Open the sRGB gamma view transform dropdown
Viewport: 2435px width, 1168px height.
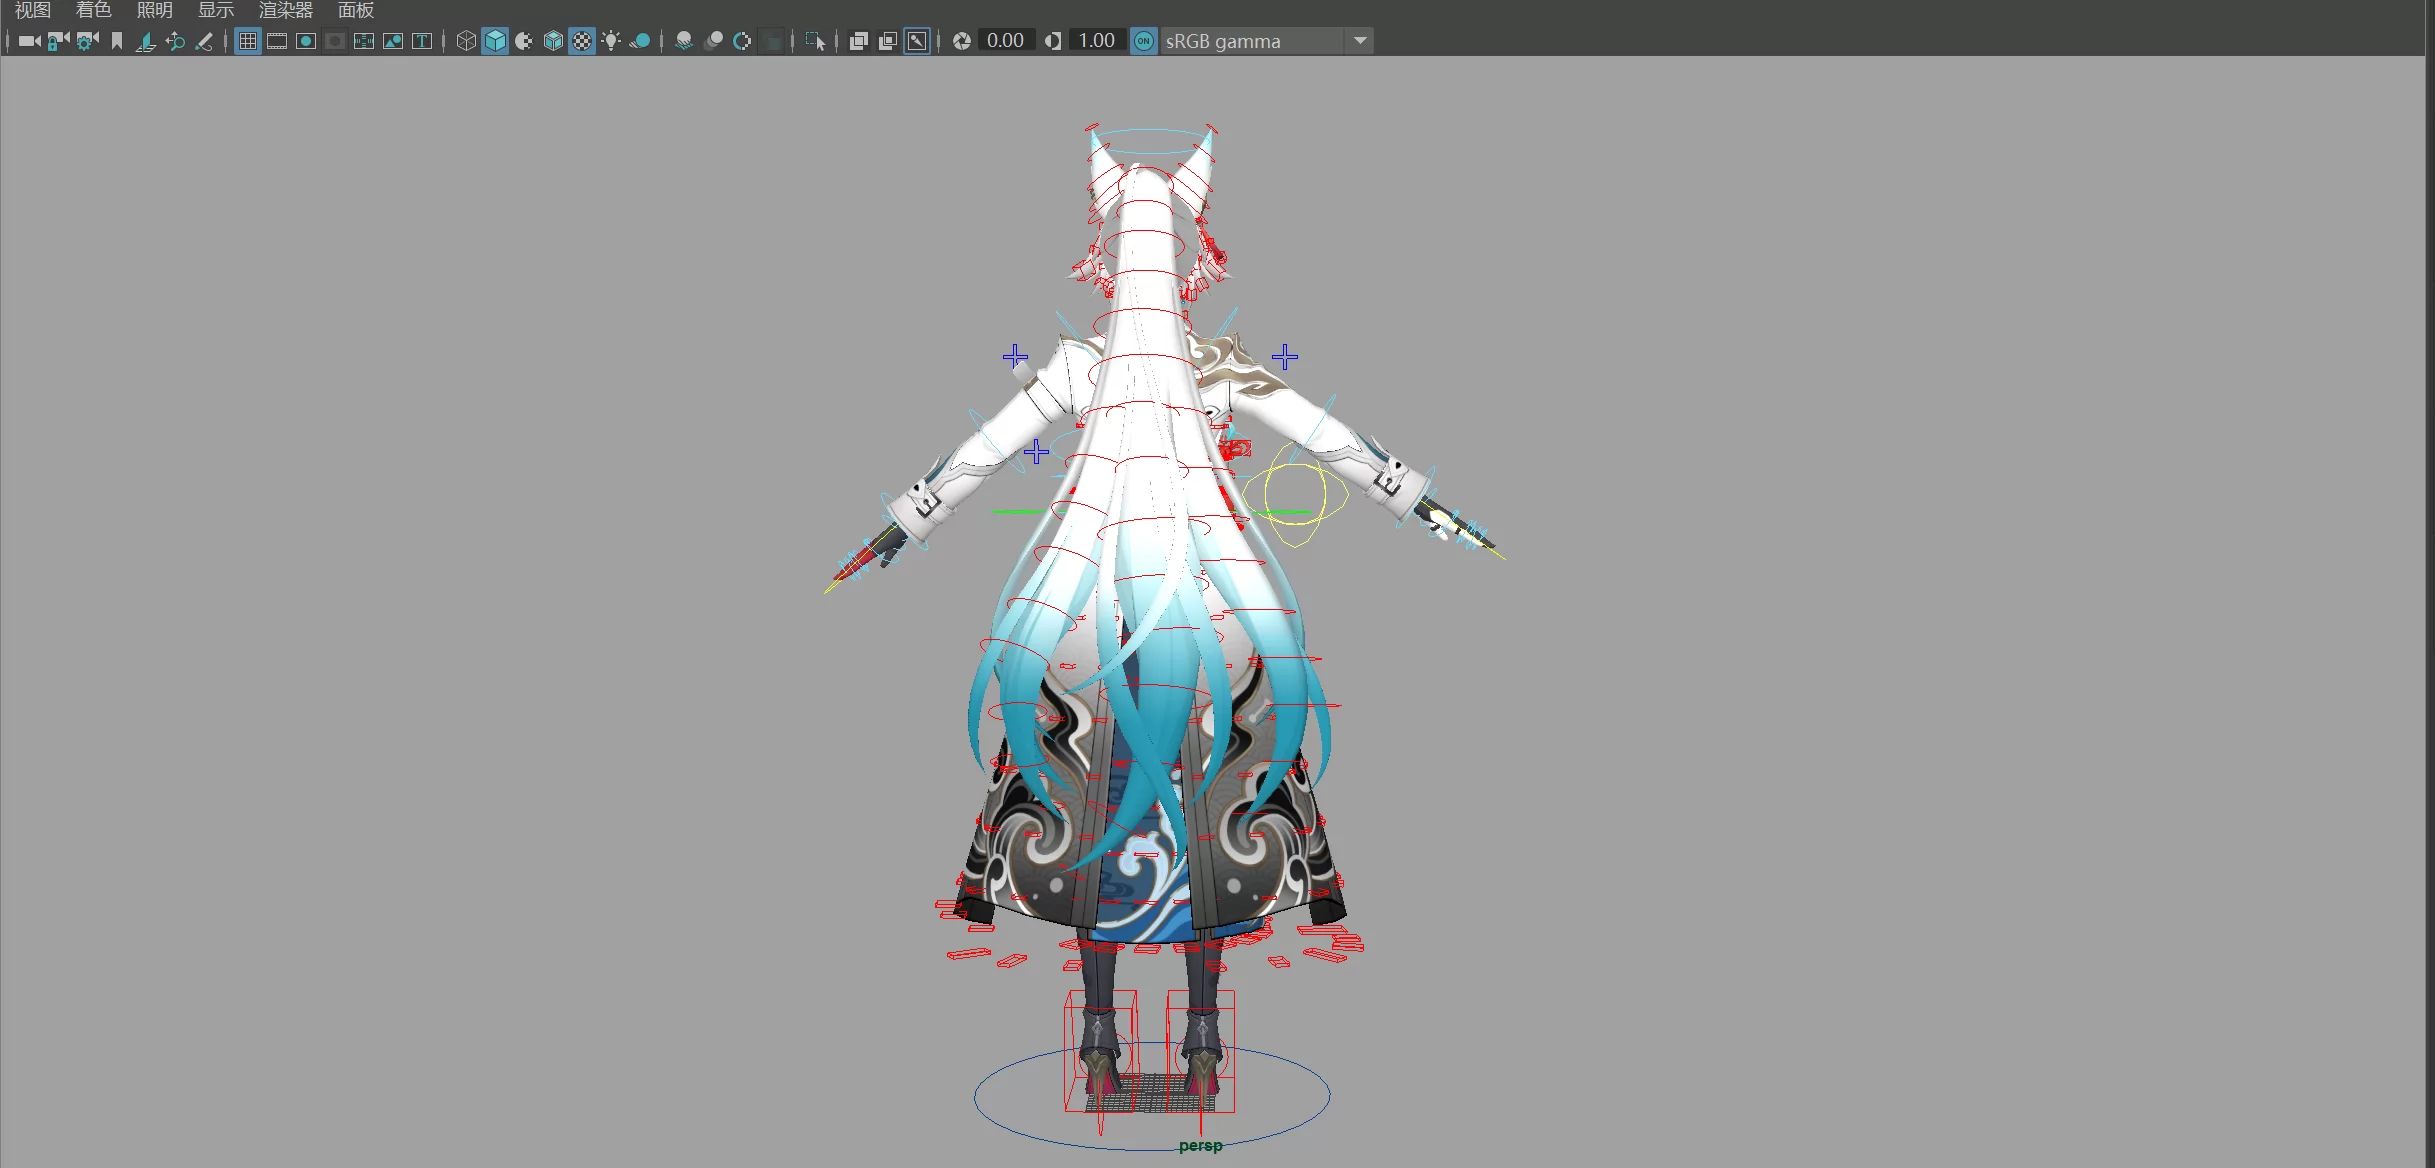click(1359, 41)
